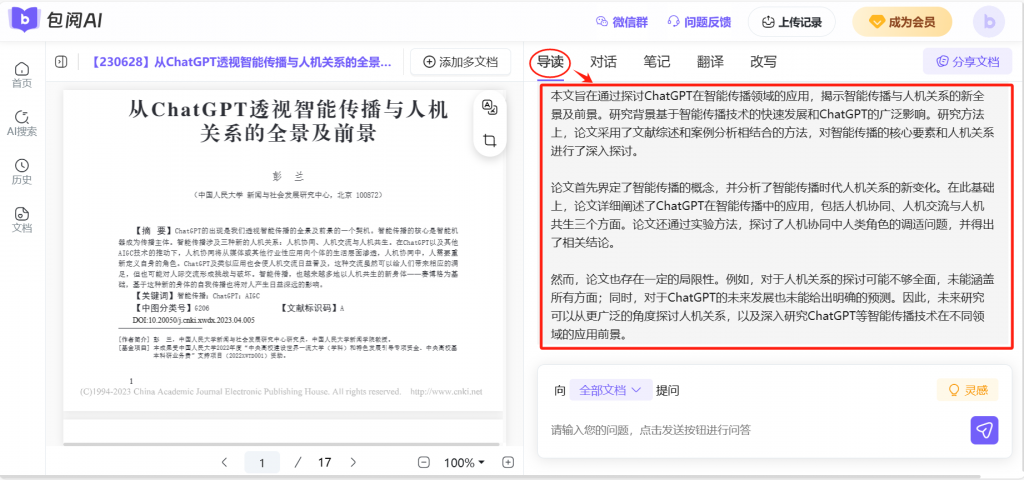The width and height of the screenshot is (1024, 480).
Task: Open 历史 in the sidebar
Action: [x=22, y=172]
